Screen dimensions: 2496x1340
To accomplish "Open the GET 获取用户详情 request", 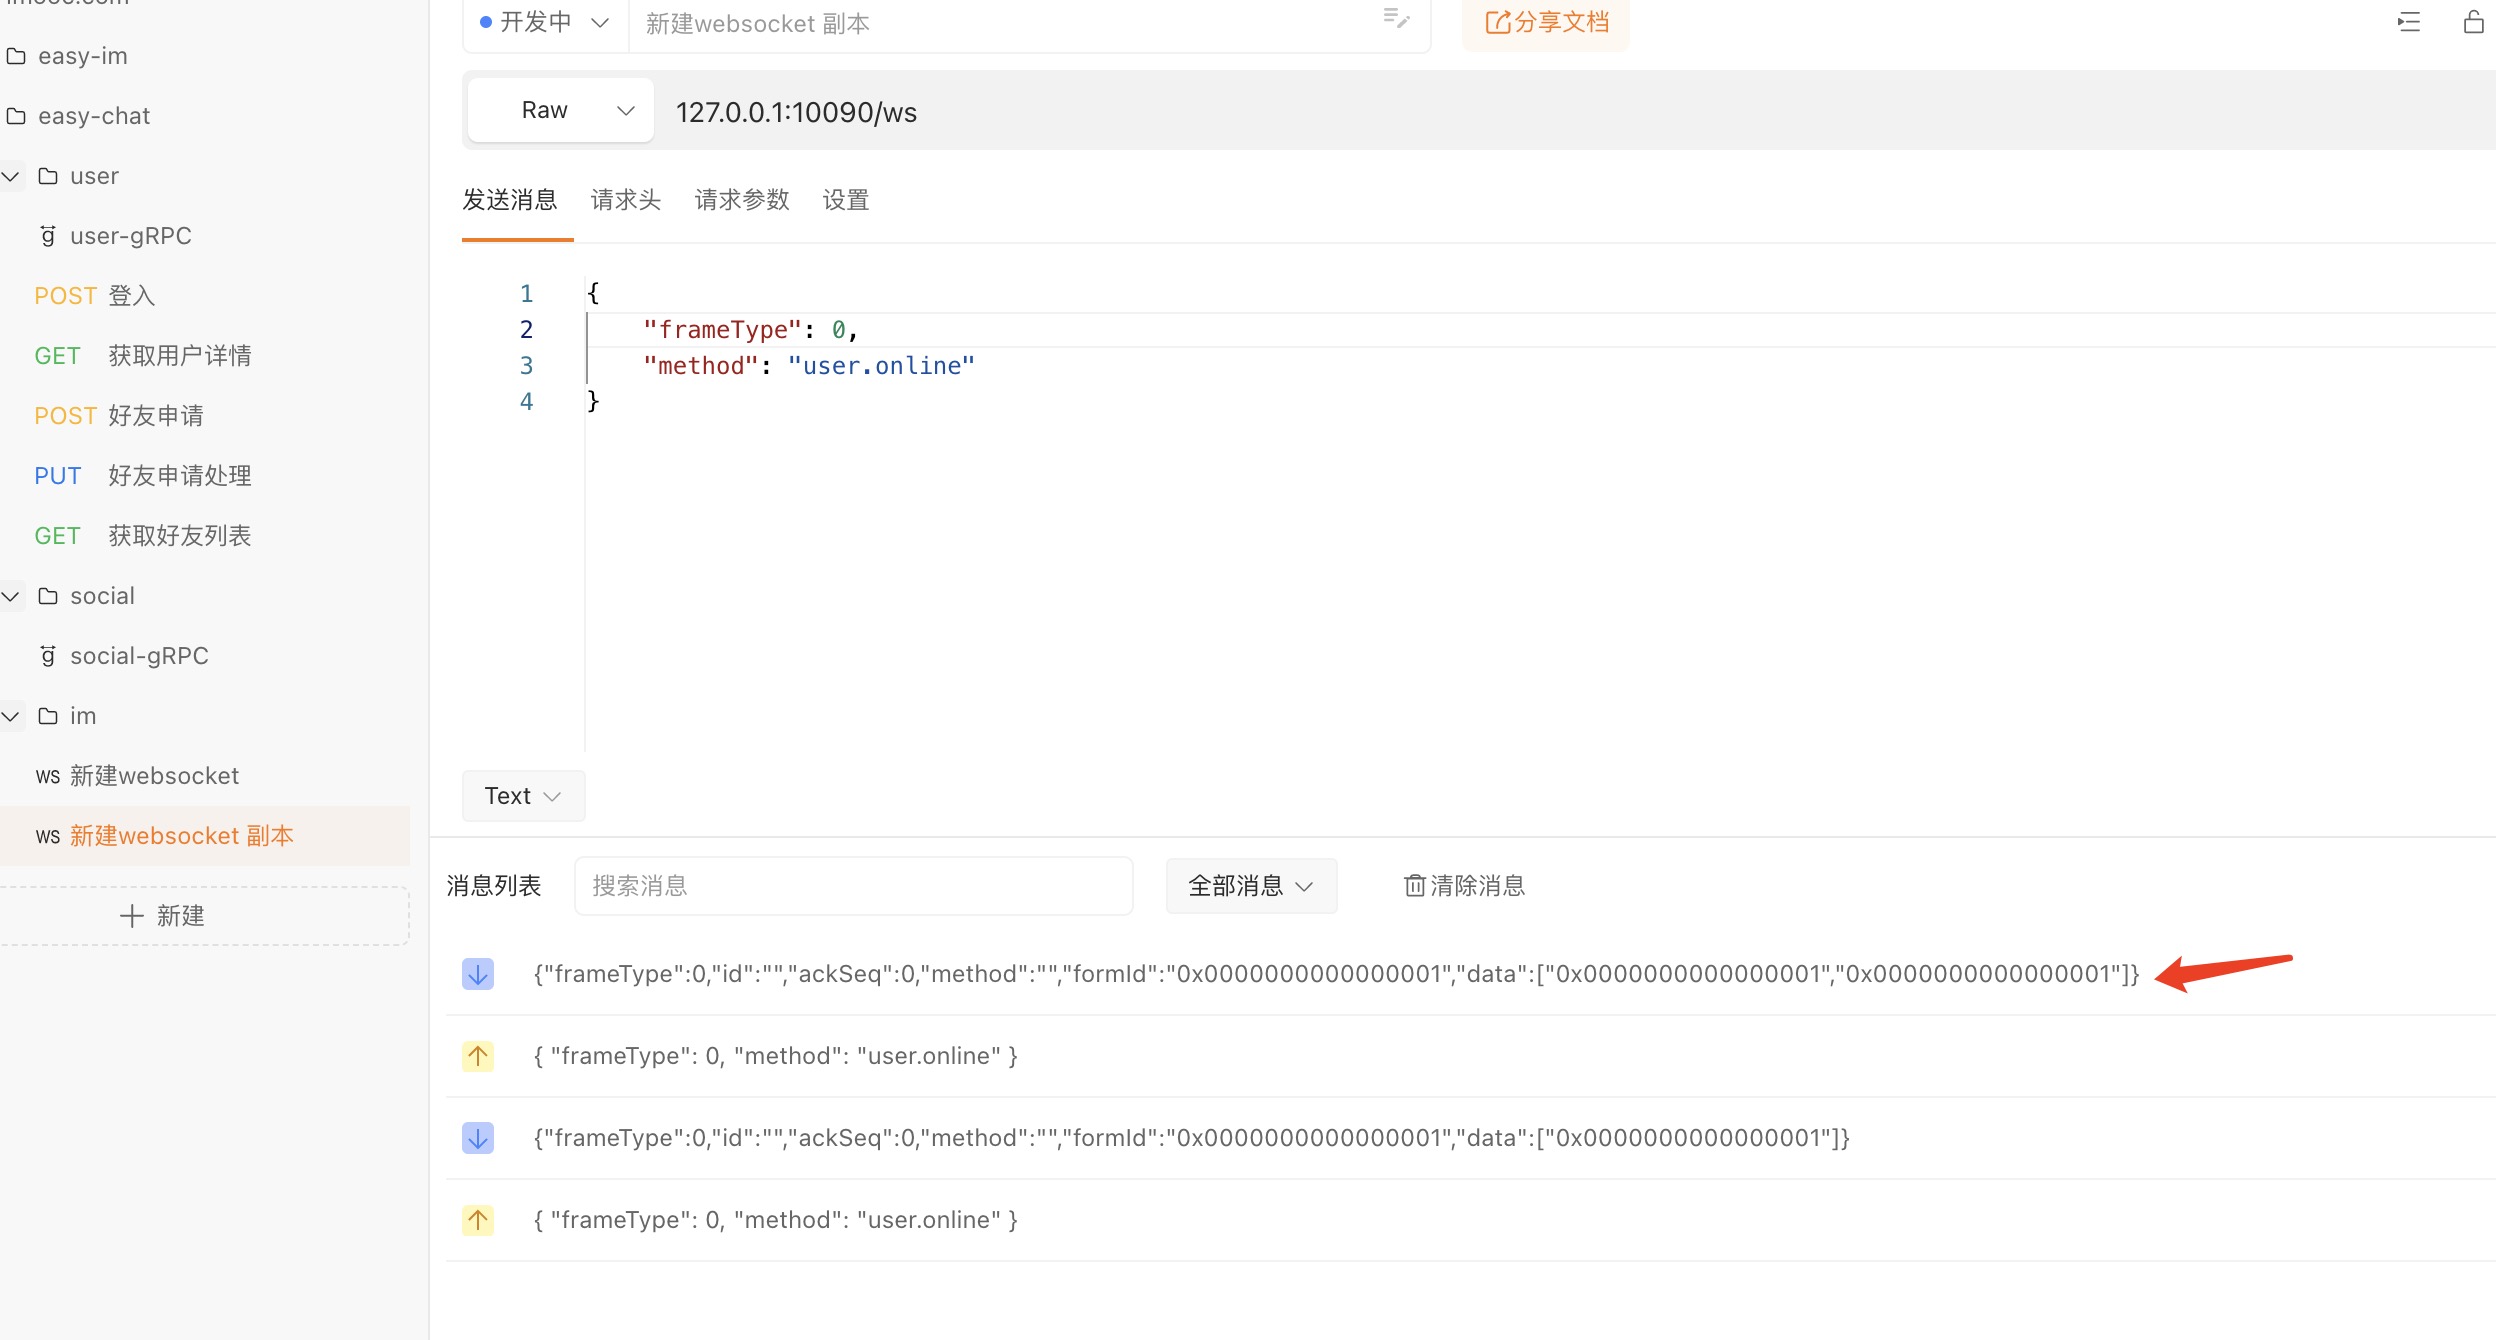I will point(143,356).
